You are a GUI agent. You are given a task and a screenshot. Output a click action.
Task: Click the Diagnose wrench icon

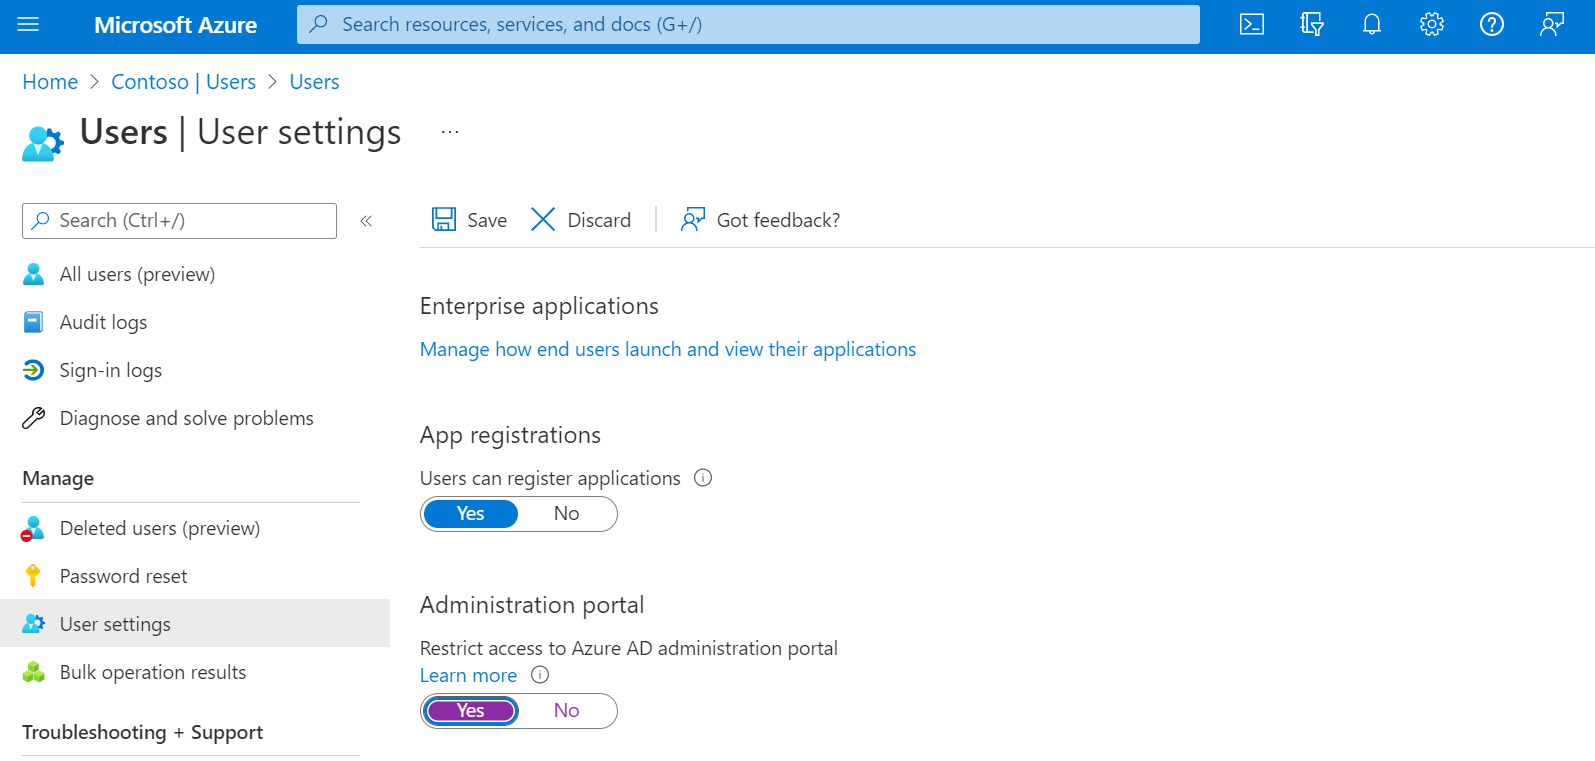pyautogui.click(x=34, y=418)
